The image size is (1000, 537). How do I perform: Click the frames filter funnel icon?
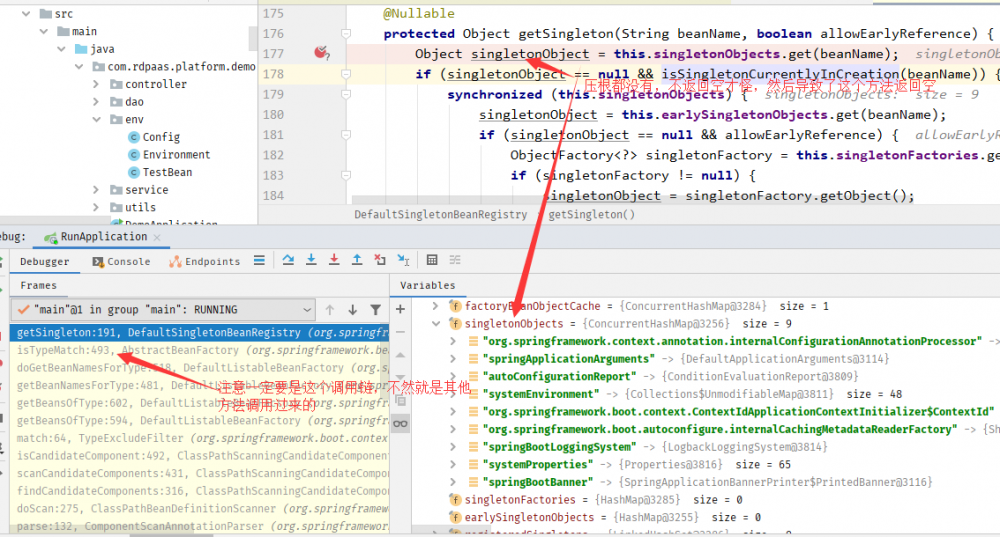(x=376, y=310)
